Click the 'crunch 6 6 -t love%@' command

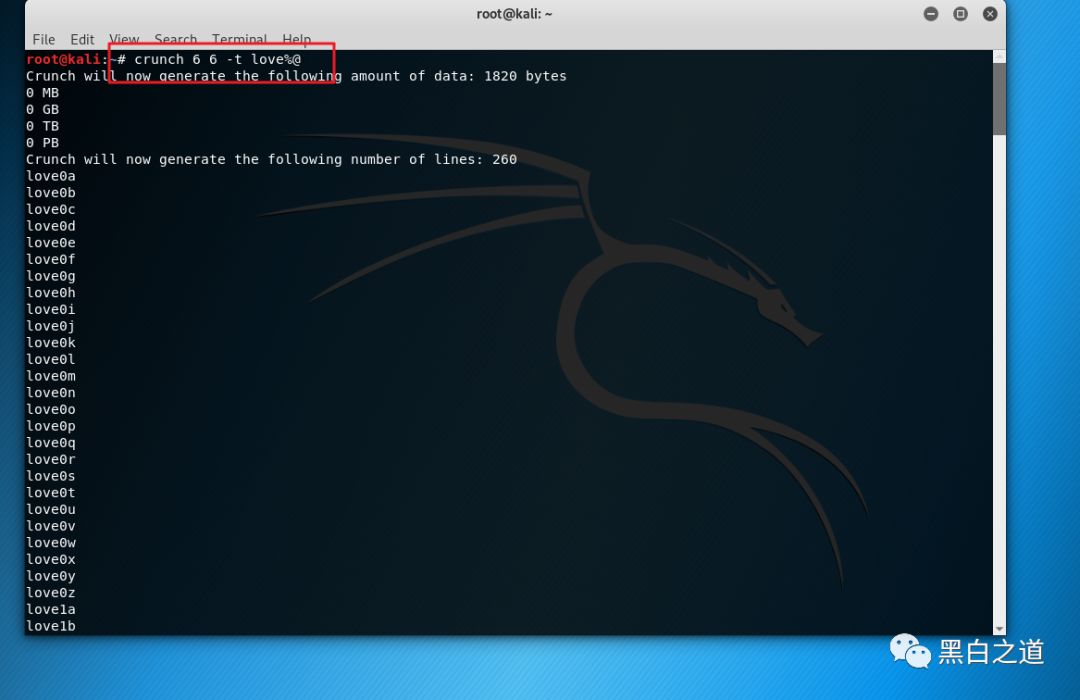pos(218,59)
